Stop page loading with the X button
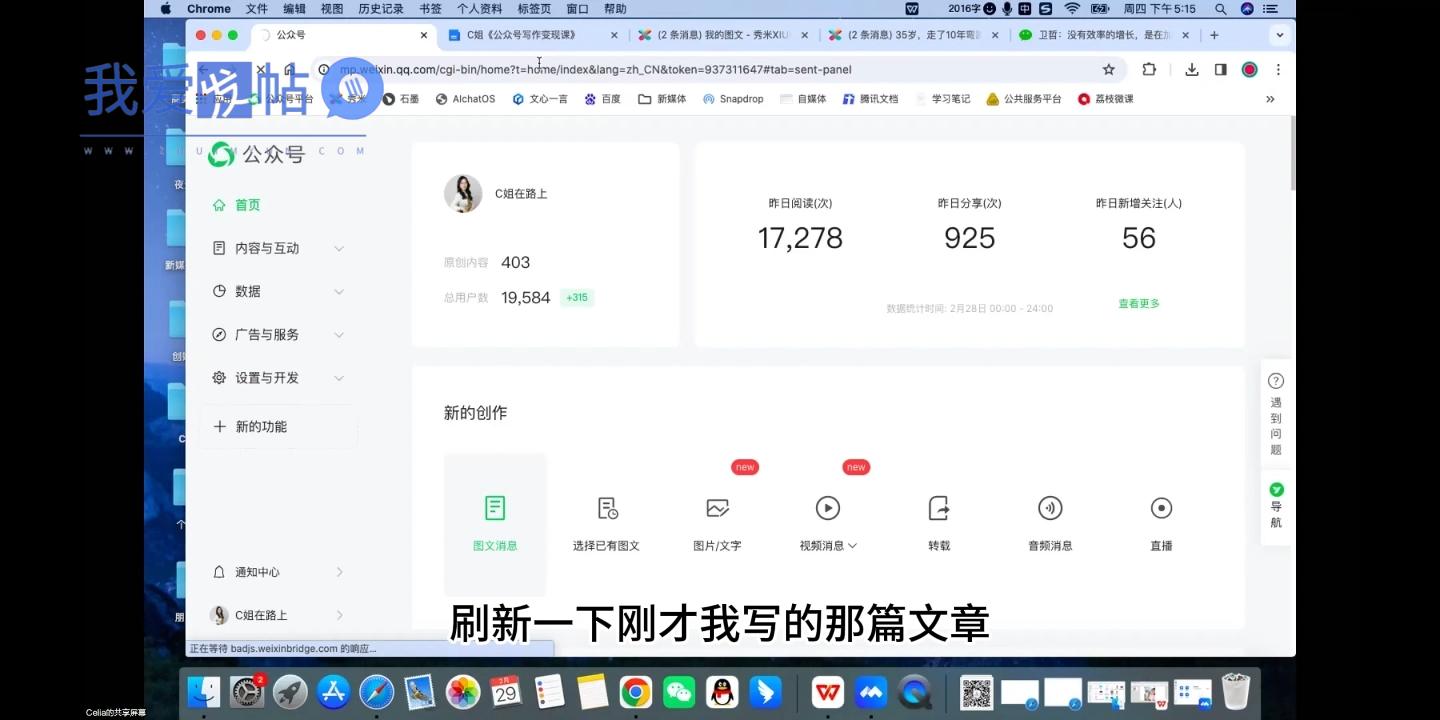 pos(261,70)
